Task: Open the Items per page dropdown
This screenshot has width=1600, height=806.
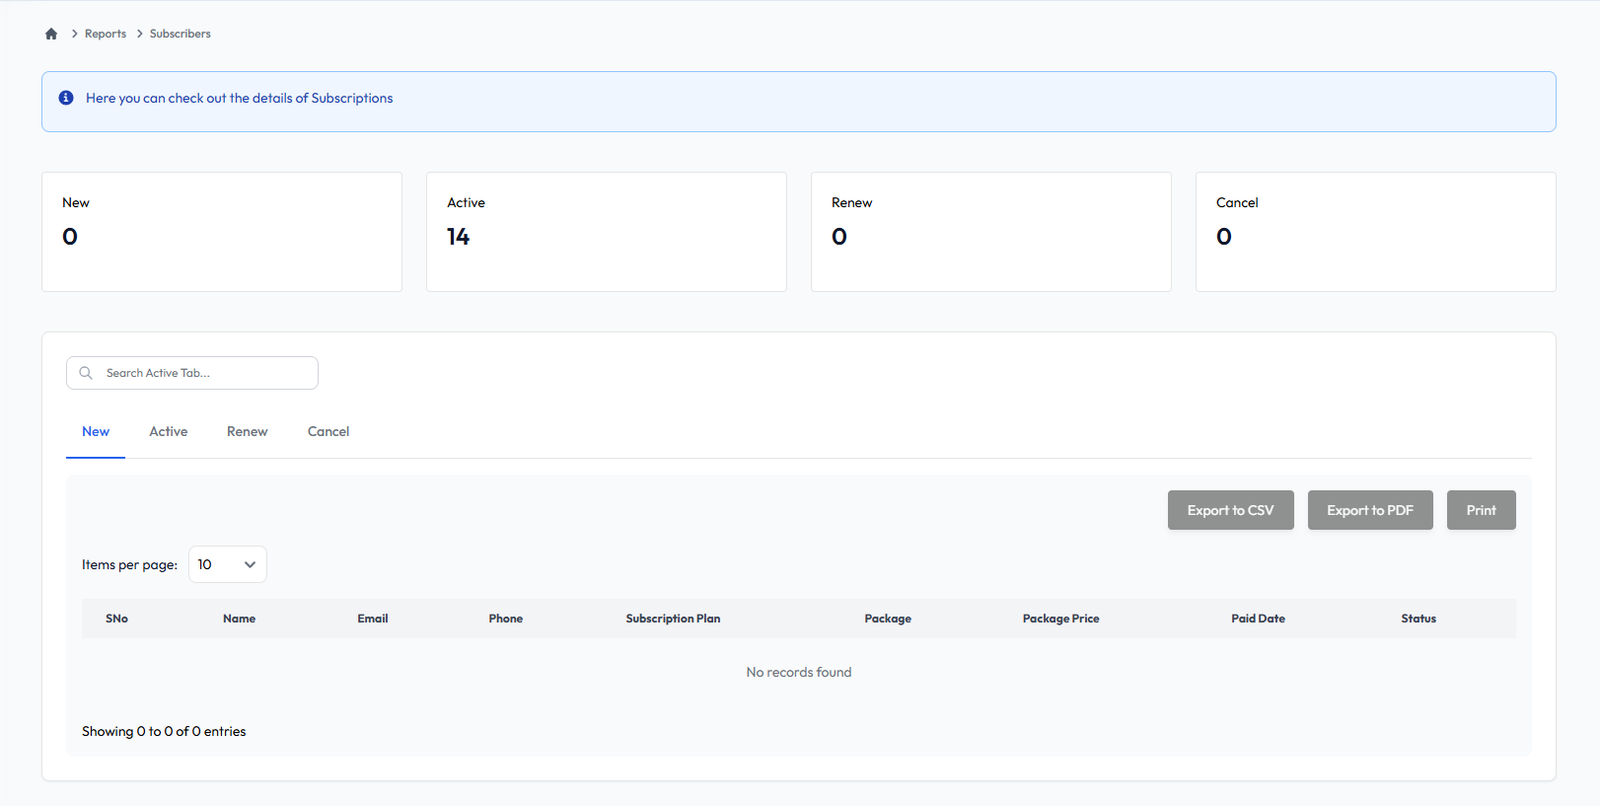Action: [x=227, y=565]
